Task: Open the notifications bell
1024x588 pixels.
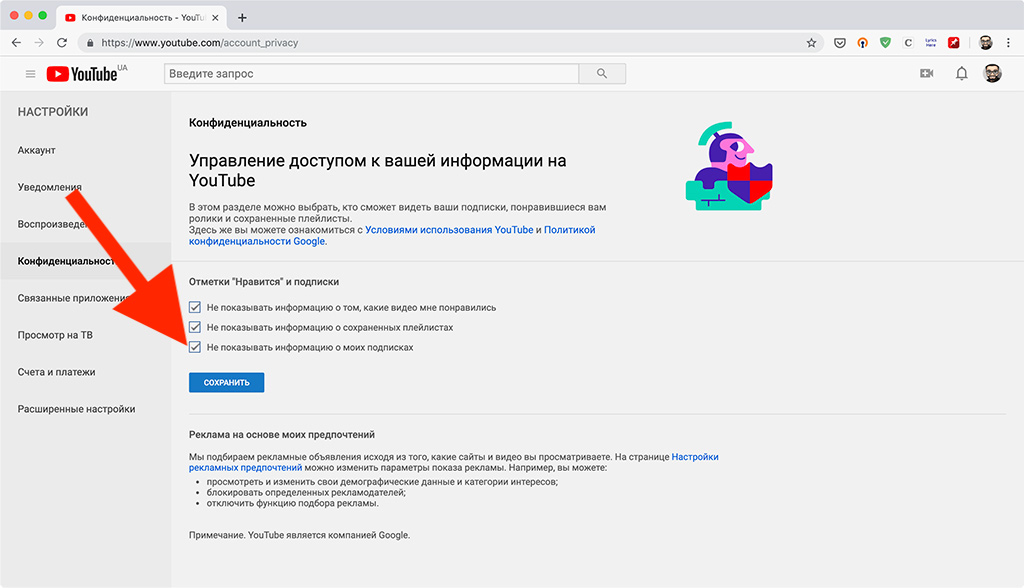Action: (961, 74)
